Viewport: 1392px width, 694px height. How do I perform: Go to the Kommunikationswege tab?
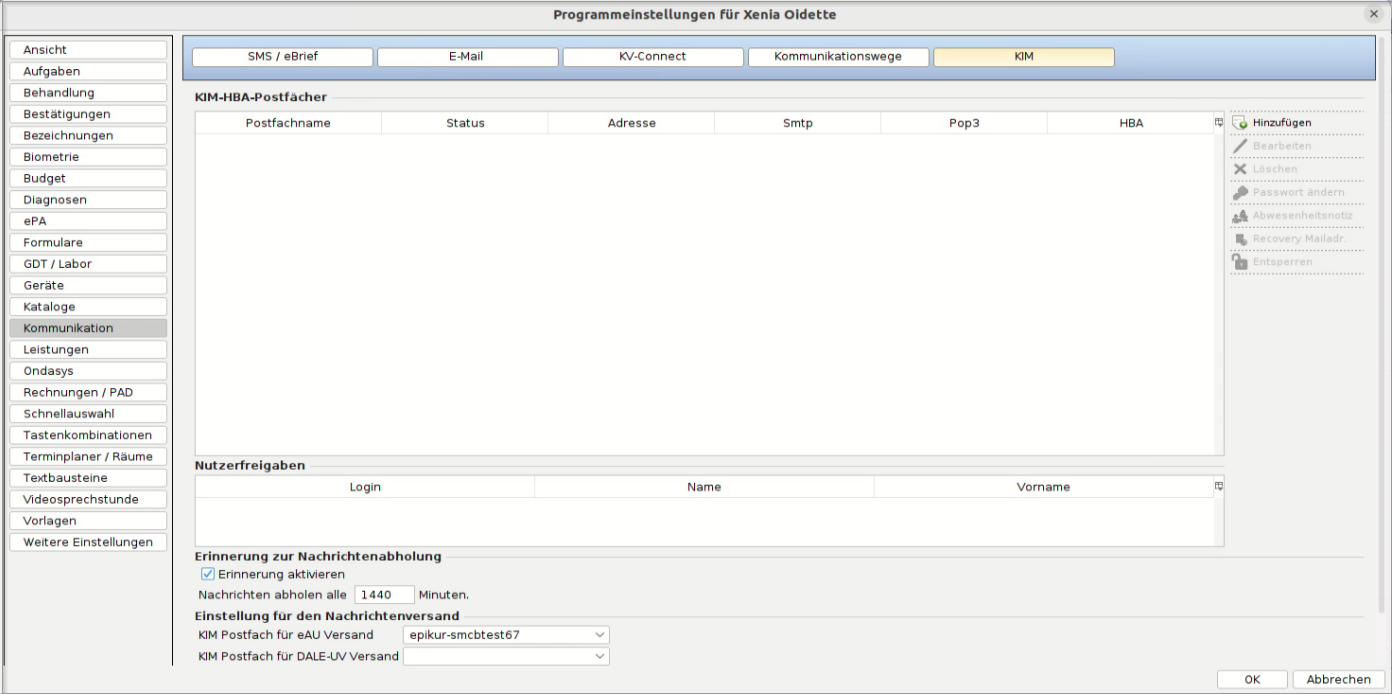coord(838,57)
